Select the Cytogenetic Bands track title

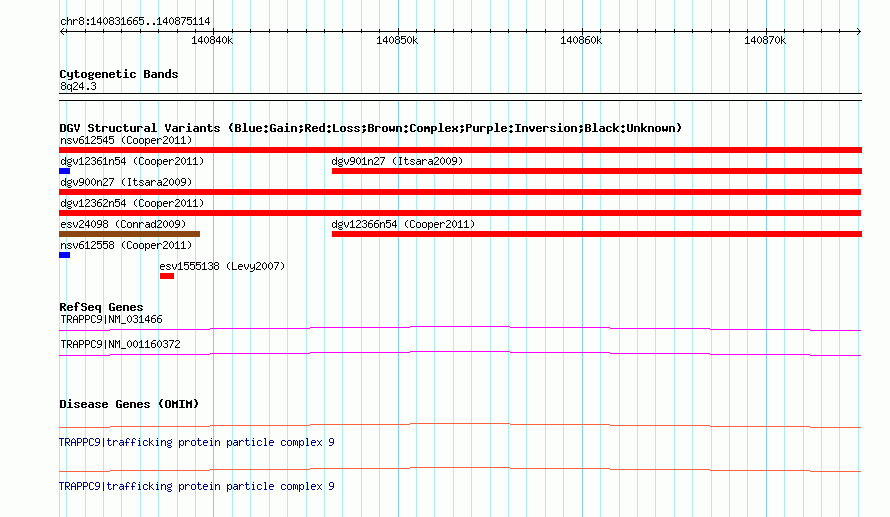(x=119, y=74)
